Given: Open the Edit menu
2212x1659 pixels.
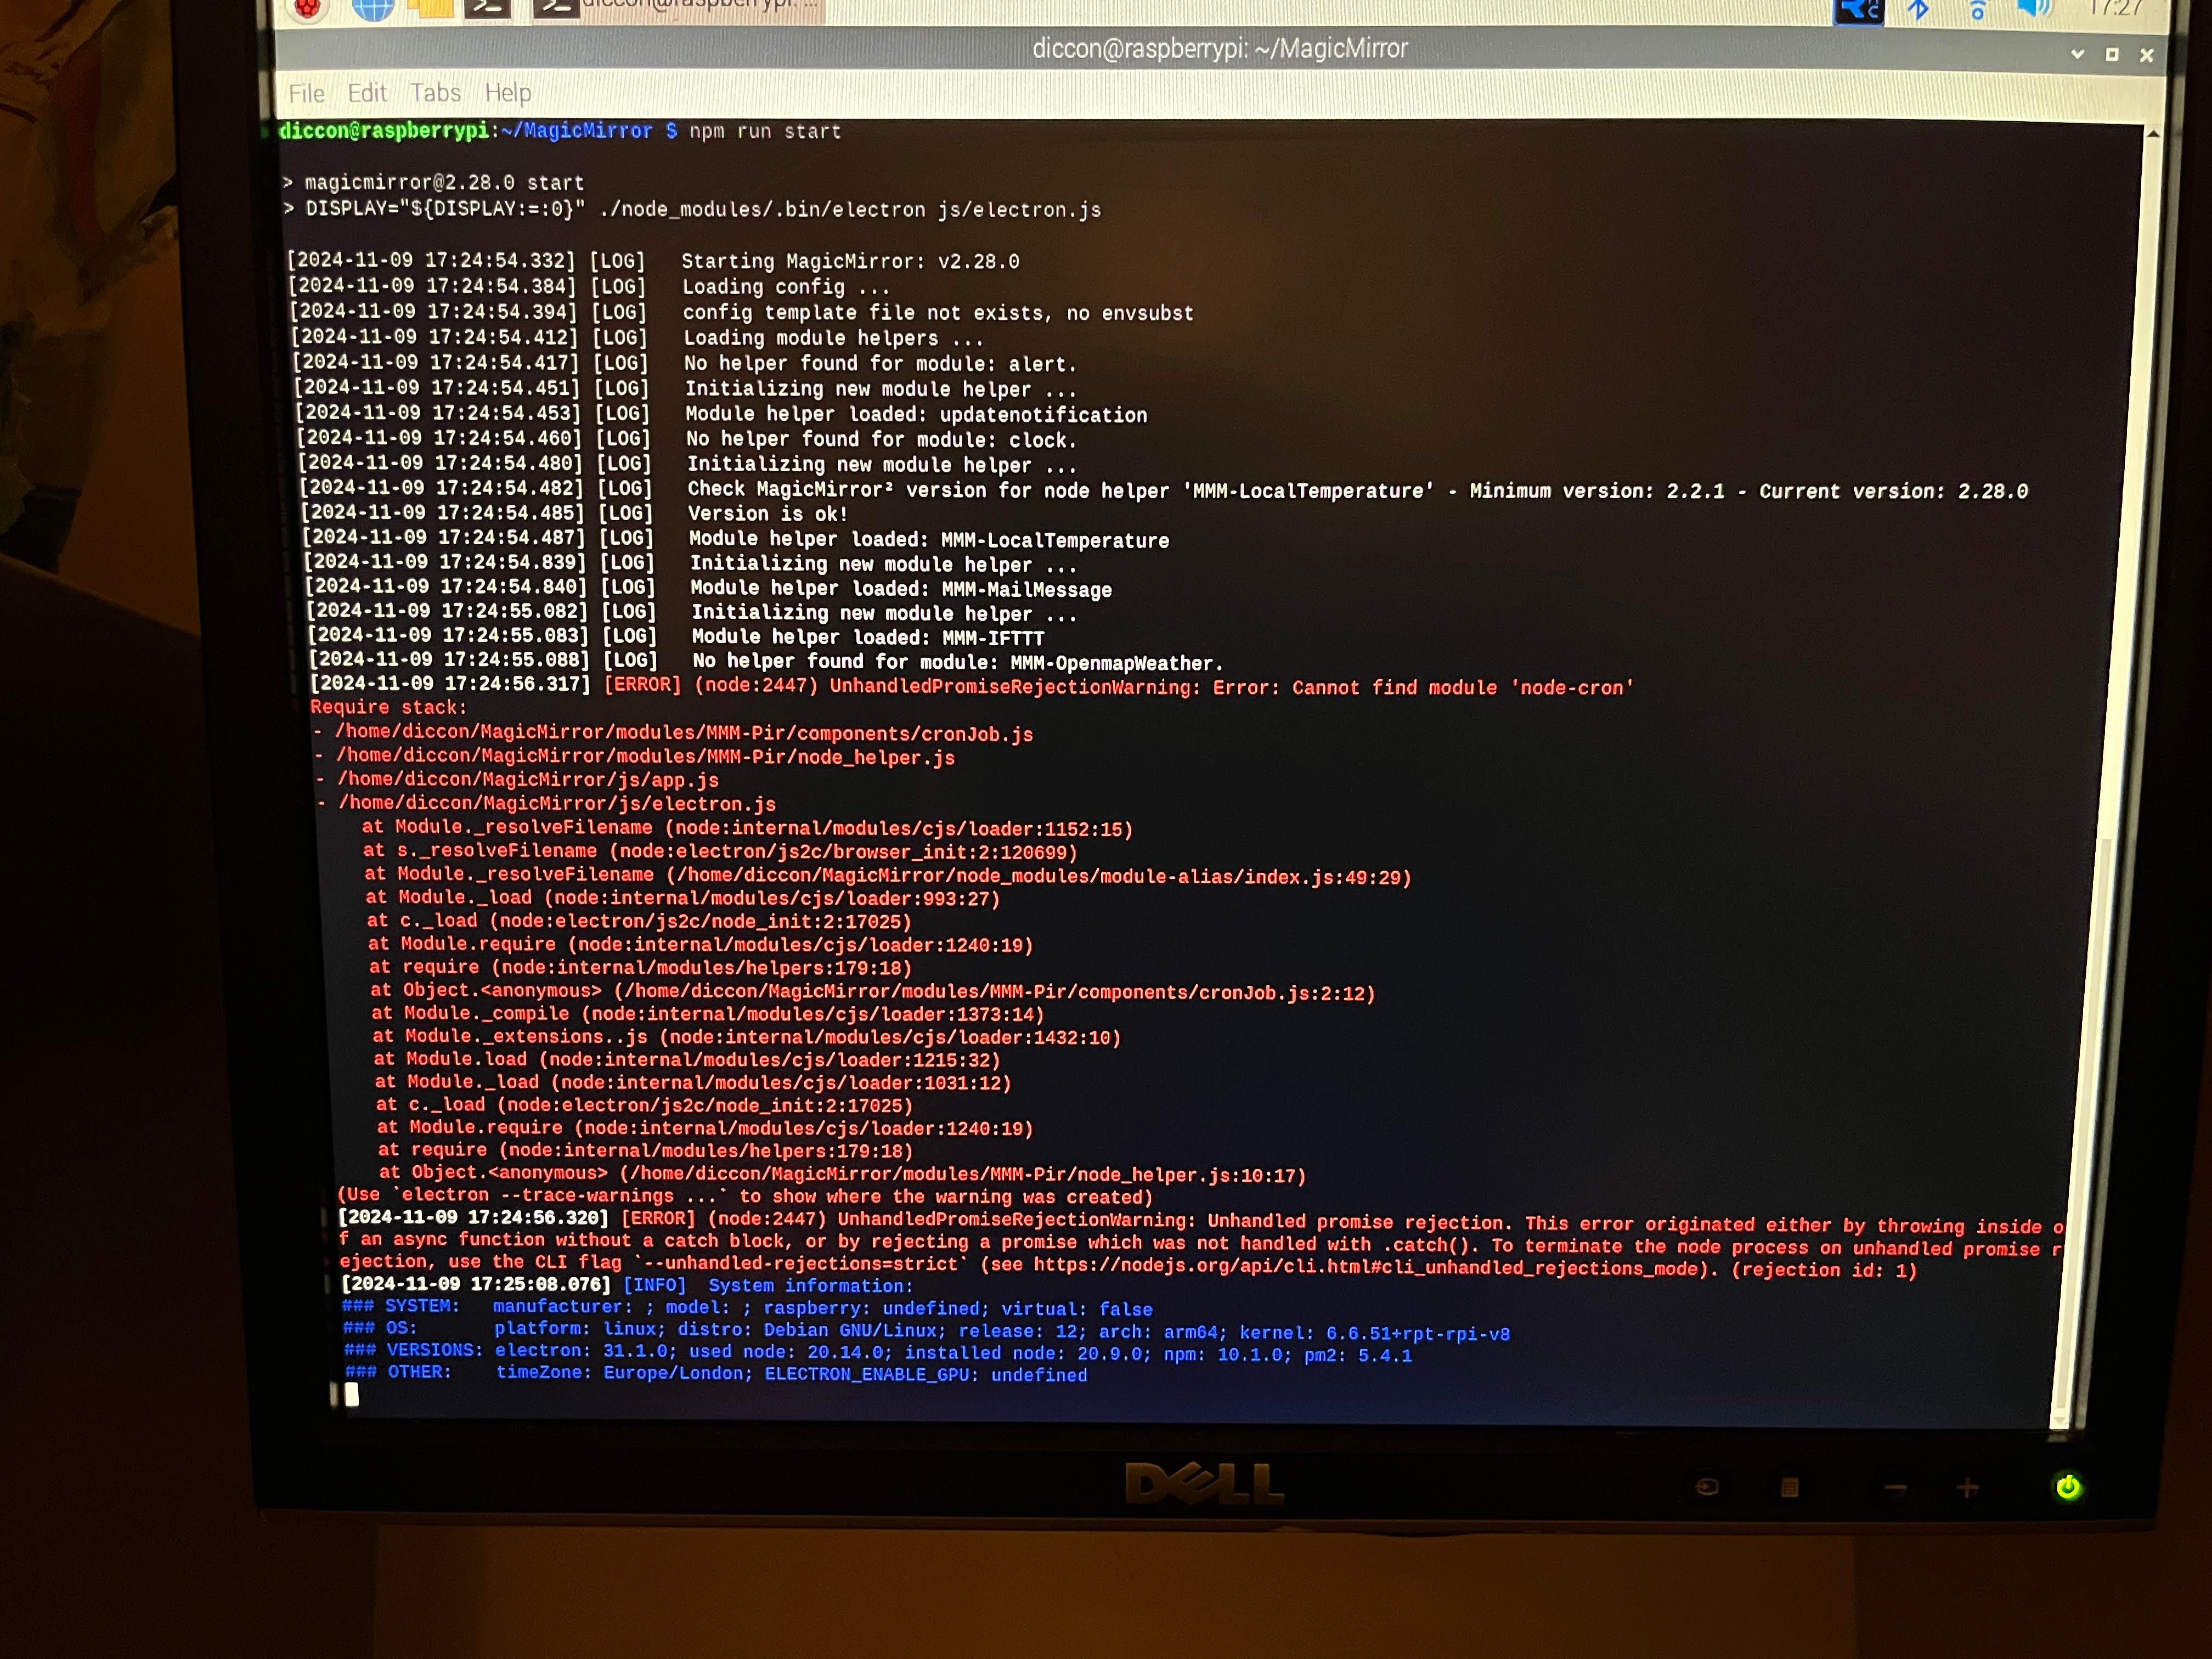Looking at the screenshot, I should 367,93.
